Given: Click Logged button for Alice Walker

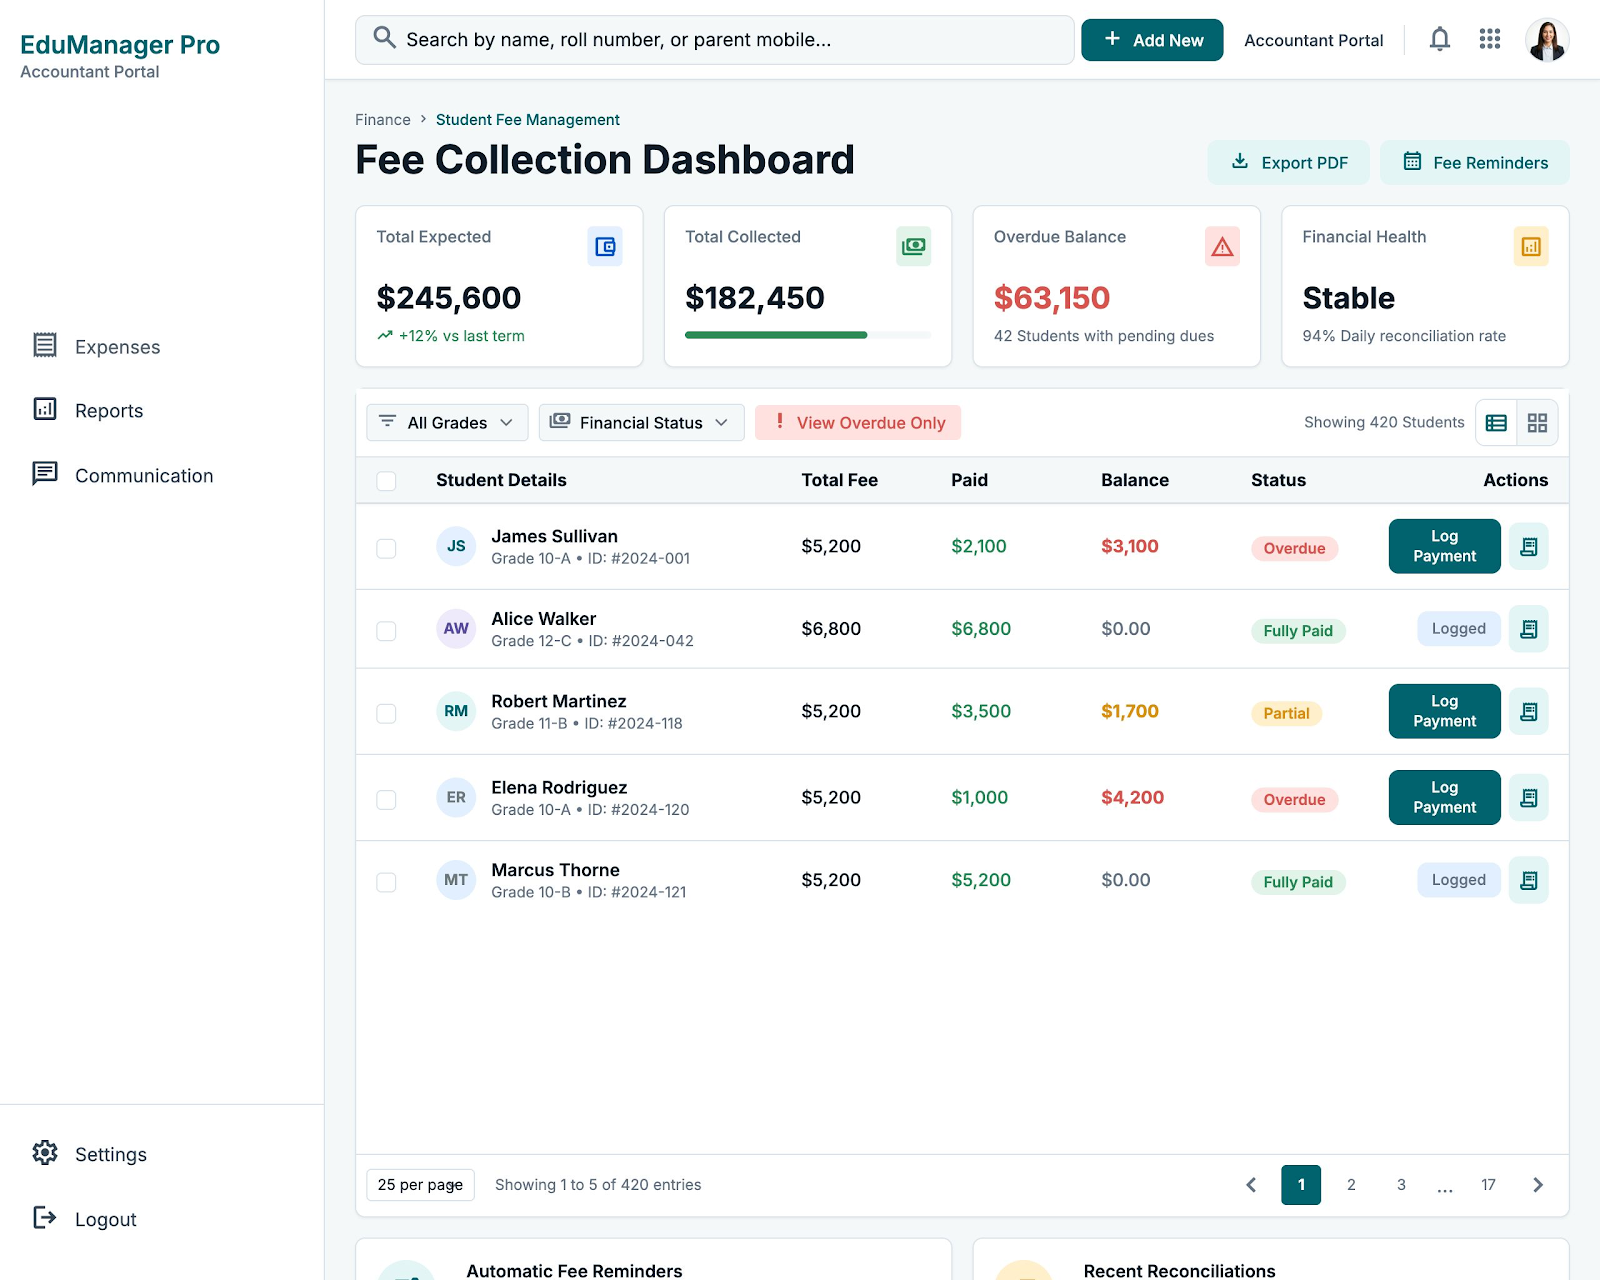Looking at the screenshot, I should [1459, 629].
